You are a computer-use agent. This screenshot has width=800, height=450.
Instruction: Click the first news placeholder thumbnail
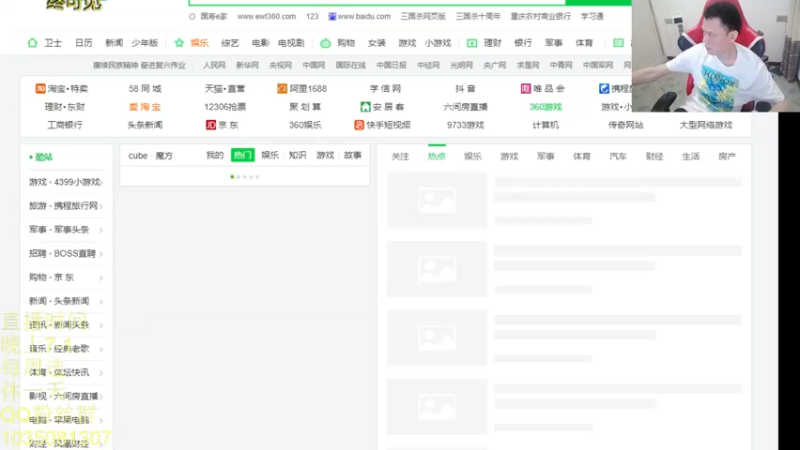tap(437, 200)
